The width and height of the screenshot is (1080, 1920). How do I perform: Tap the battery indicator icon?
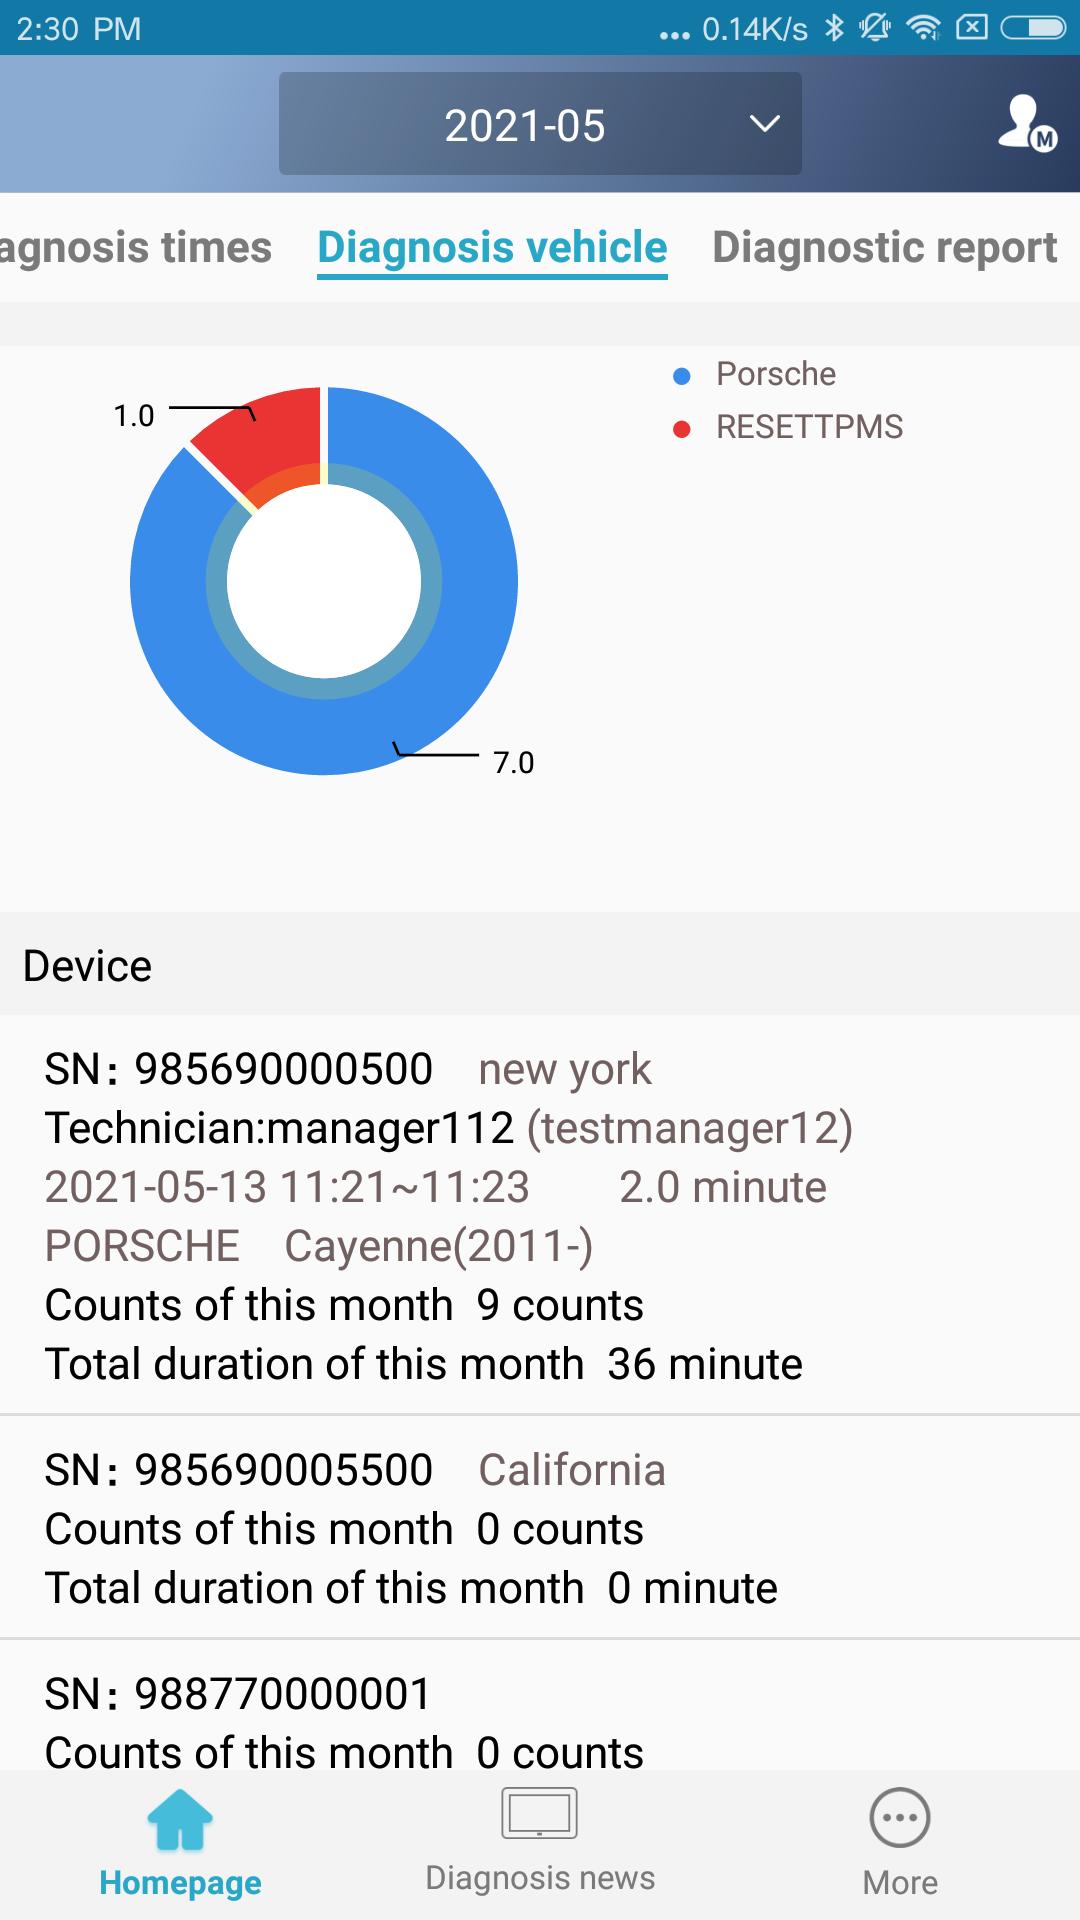click(x=1034, y=28)
